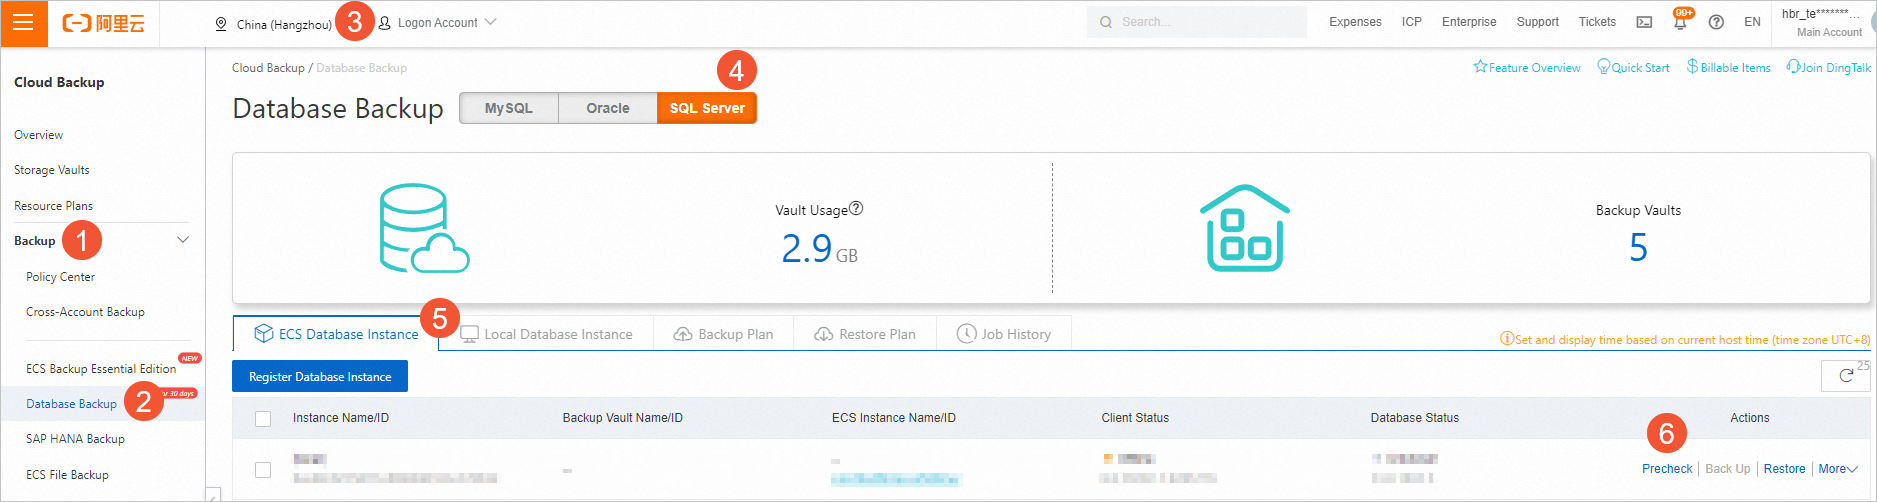Collapse the sidebar using bottom toggle arrow
Image resolution: width=1877 pixels, height=502 pixels.
pos(212,494)
